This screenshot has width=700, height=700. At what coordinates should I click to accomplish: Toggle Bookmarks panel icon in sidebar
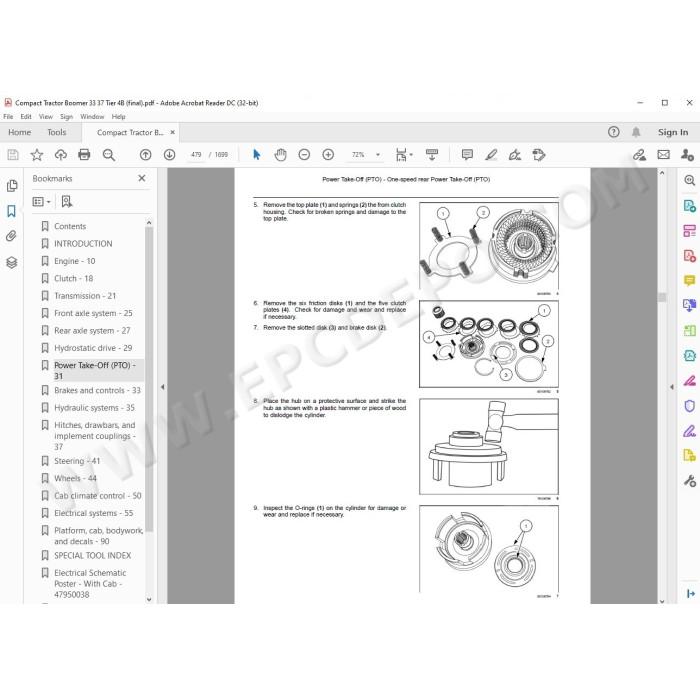(12, 211)
